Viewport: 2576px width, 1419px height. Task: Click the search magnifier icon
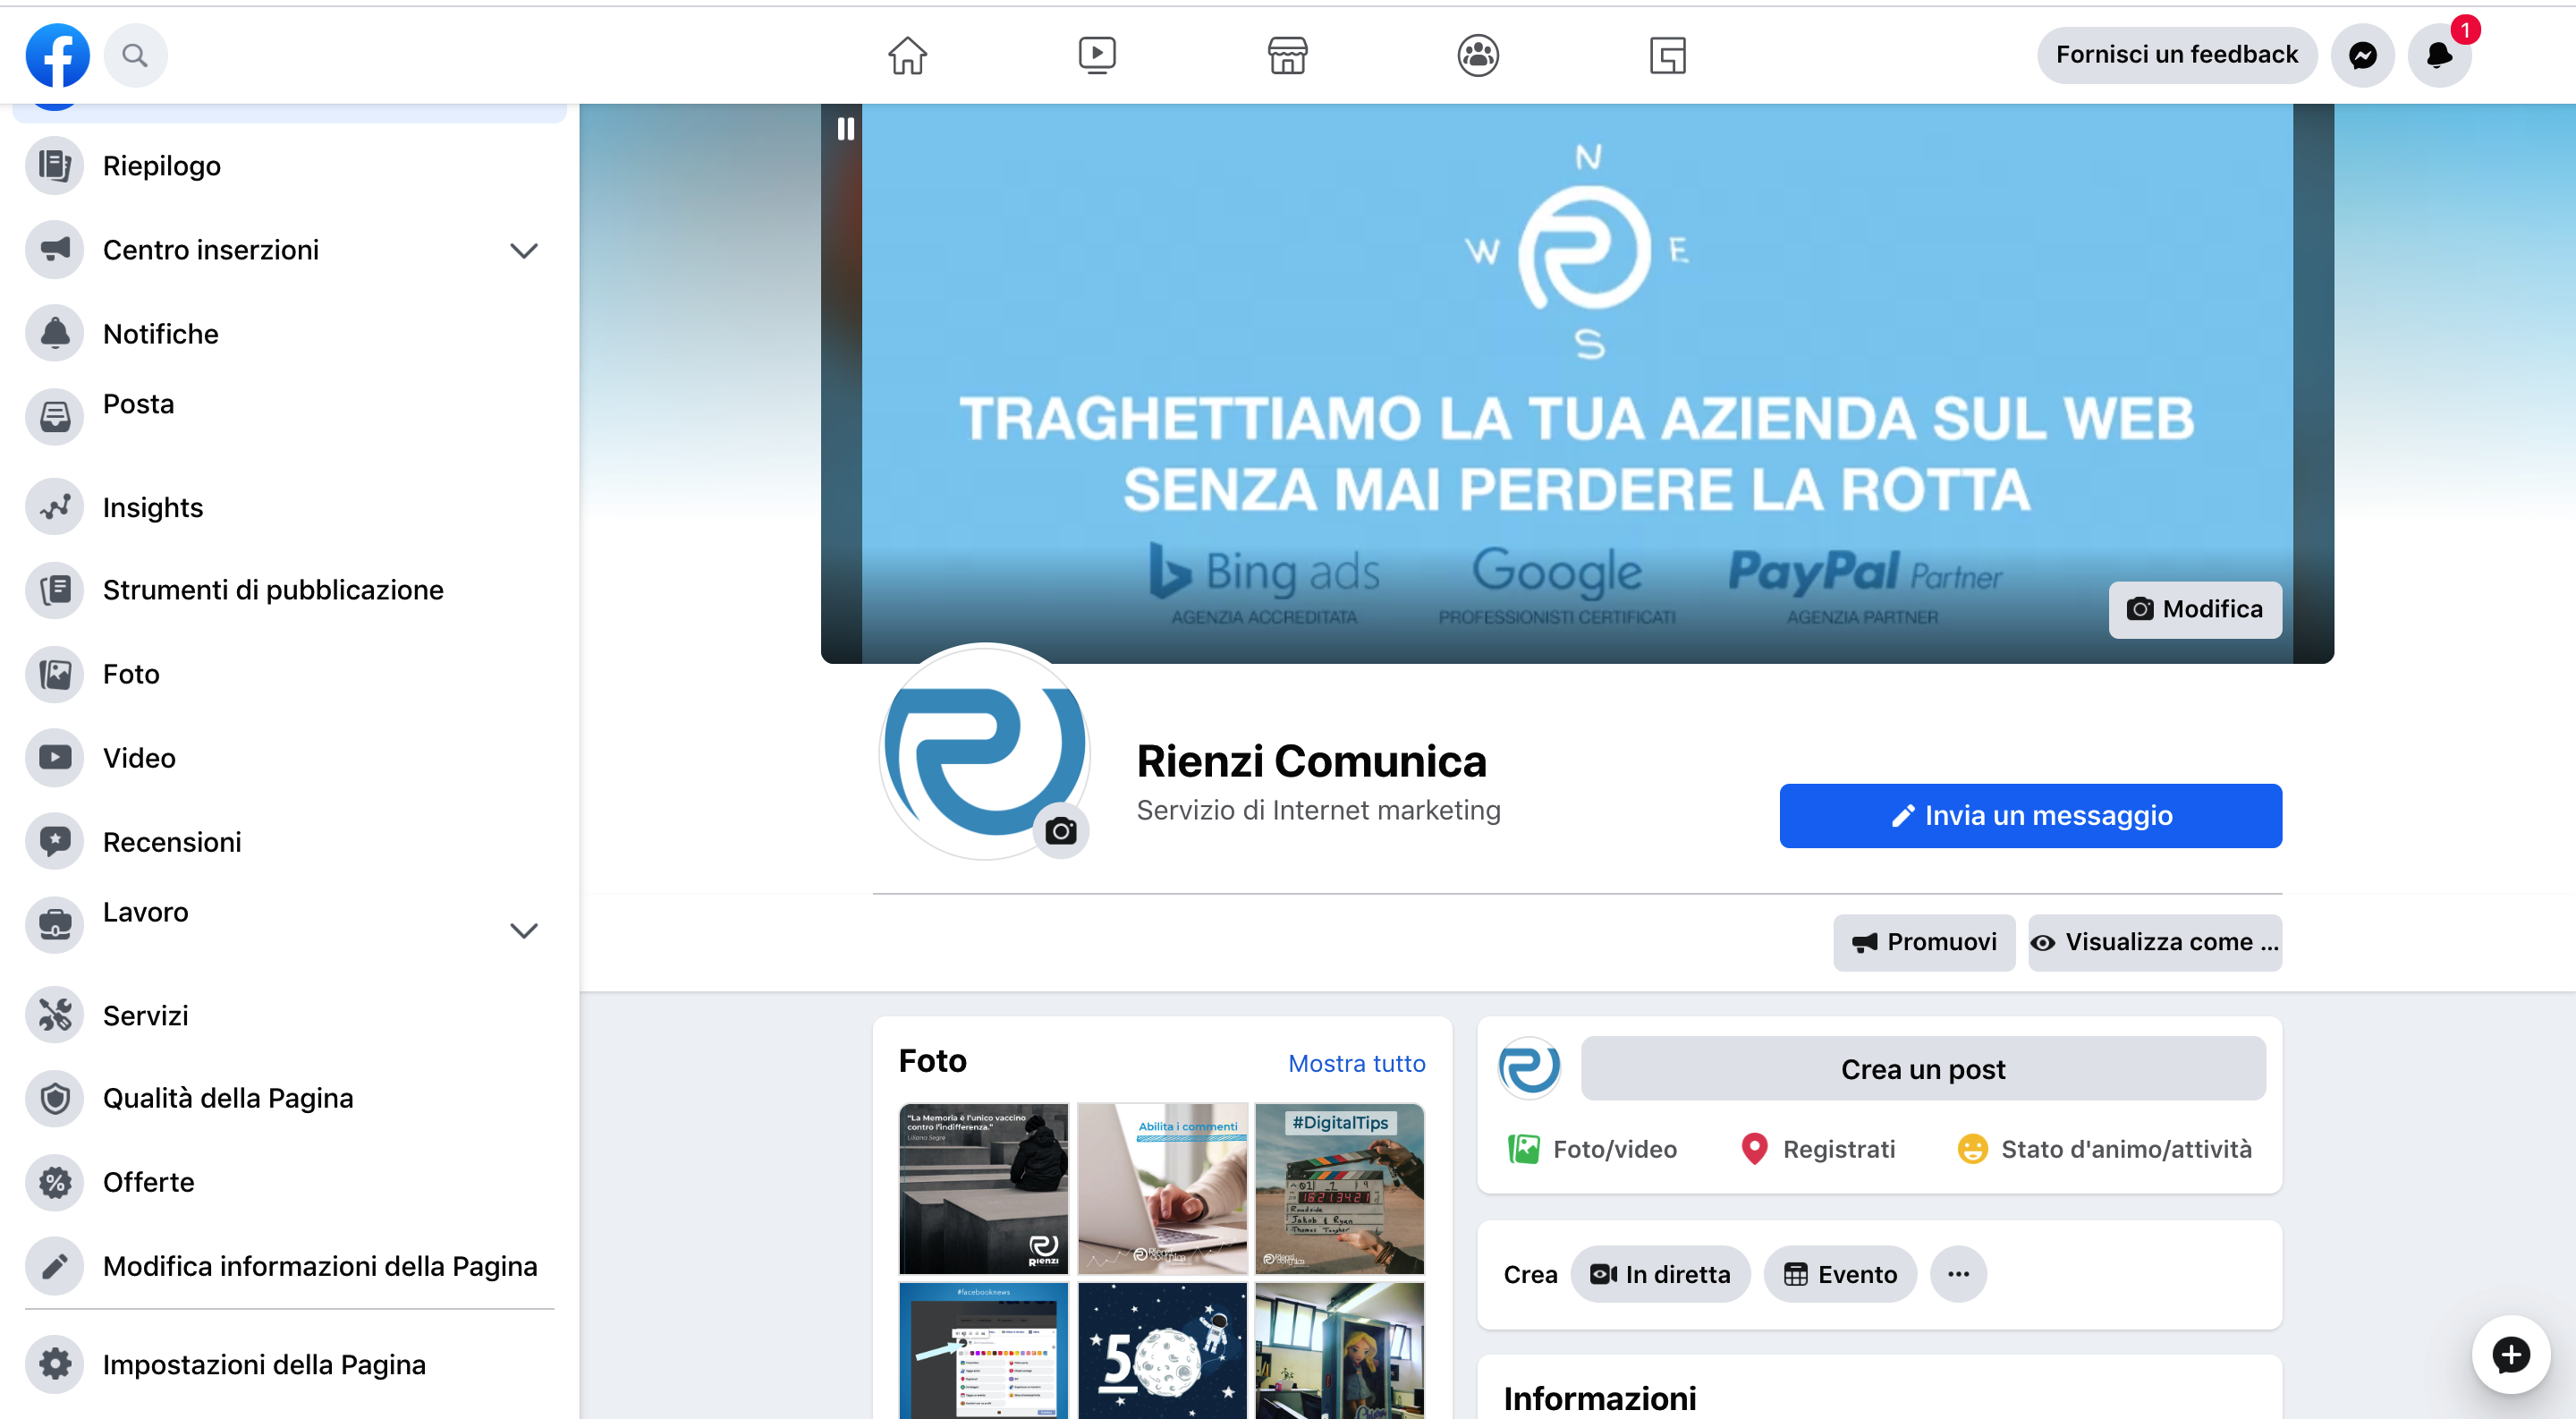(x=136, y=55)
